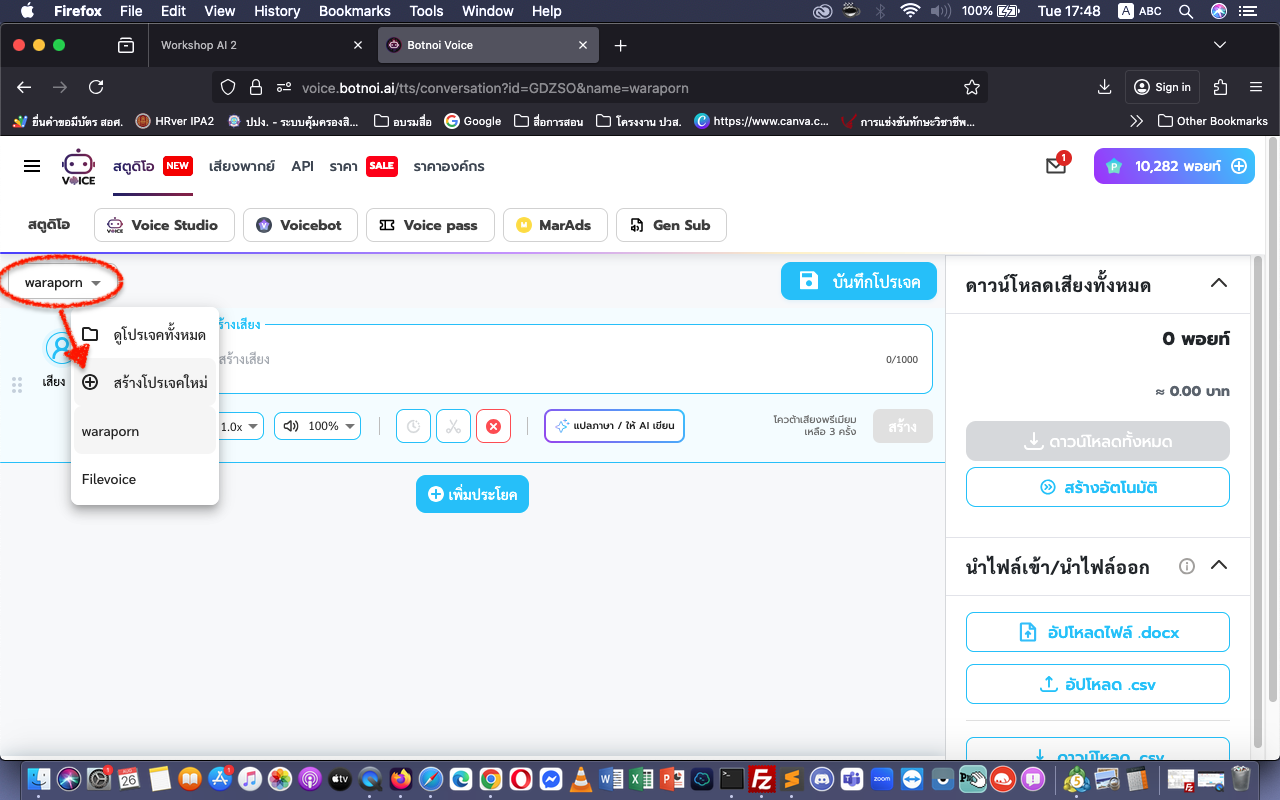Click the drag handle beside the sentence
This screenshot has height=800, width=1280.
click(x=17, y=385)
